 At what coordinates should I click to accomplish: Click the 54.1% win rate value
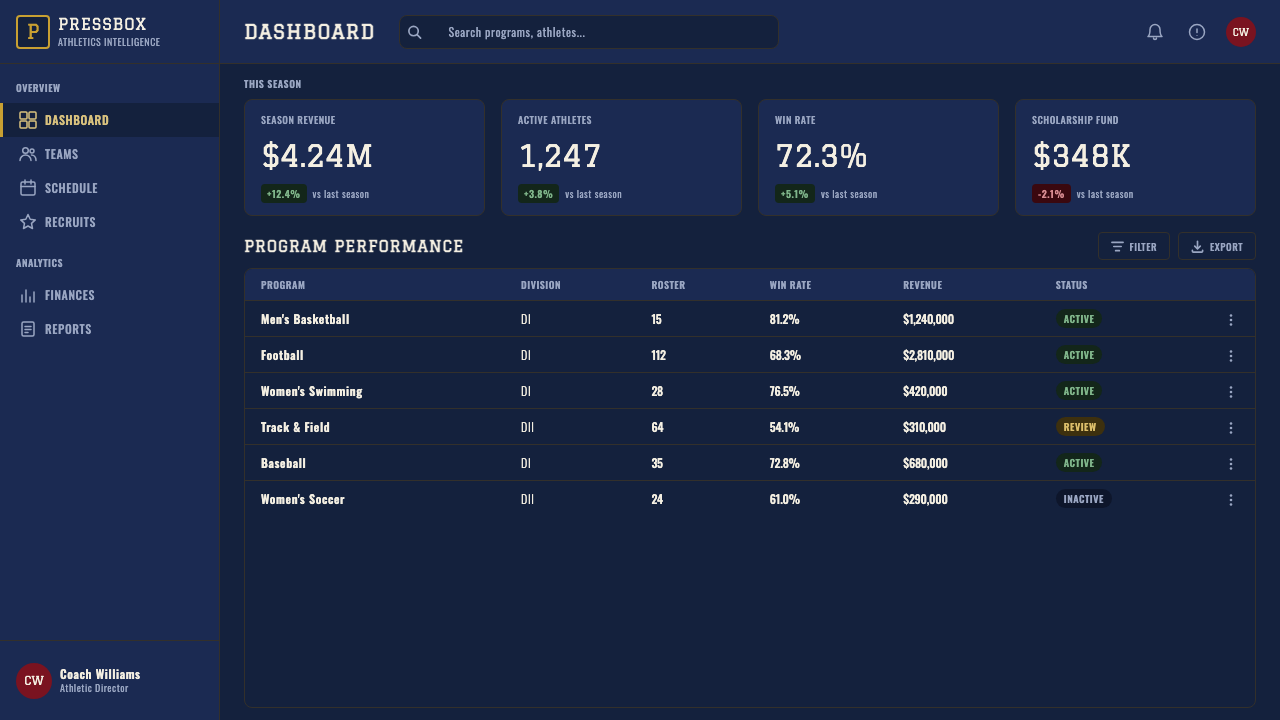click(784, 427)
